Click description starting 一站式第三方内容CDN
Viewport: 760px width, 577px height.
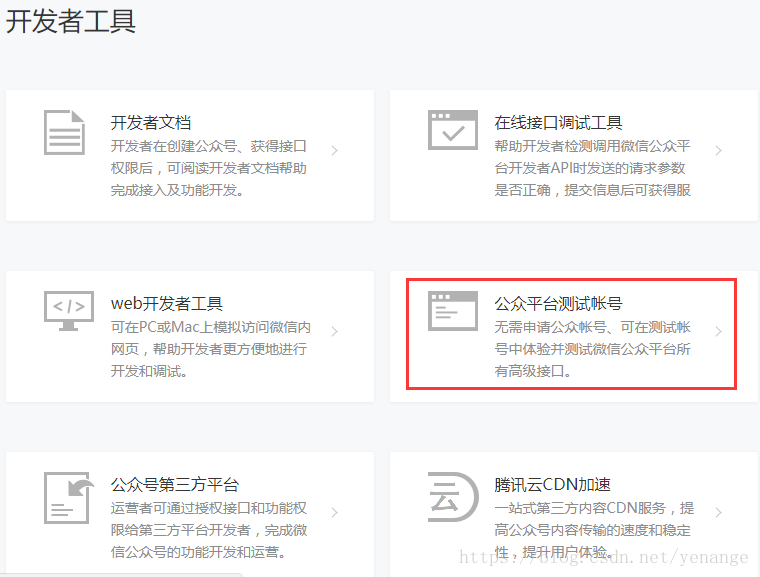click(594, 530)
